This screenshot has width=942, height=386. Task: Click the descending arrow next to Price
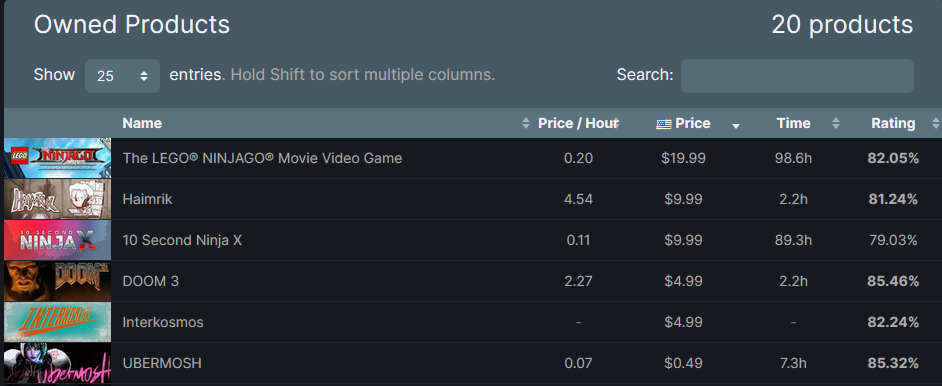point(736,125)
